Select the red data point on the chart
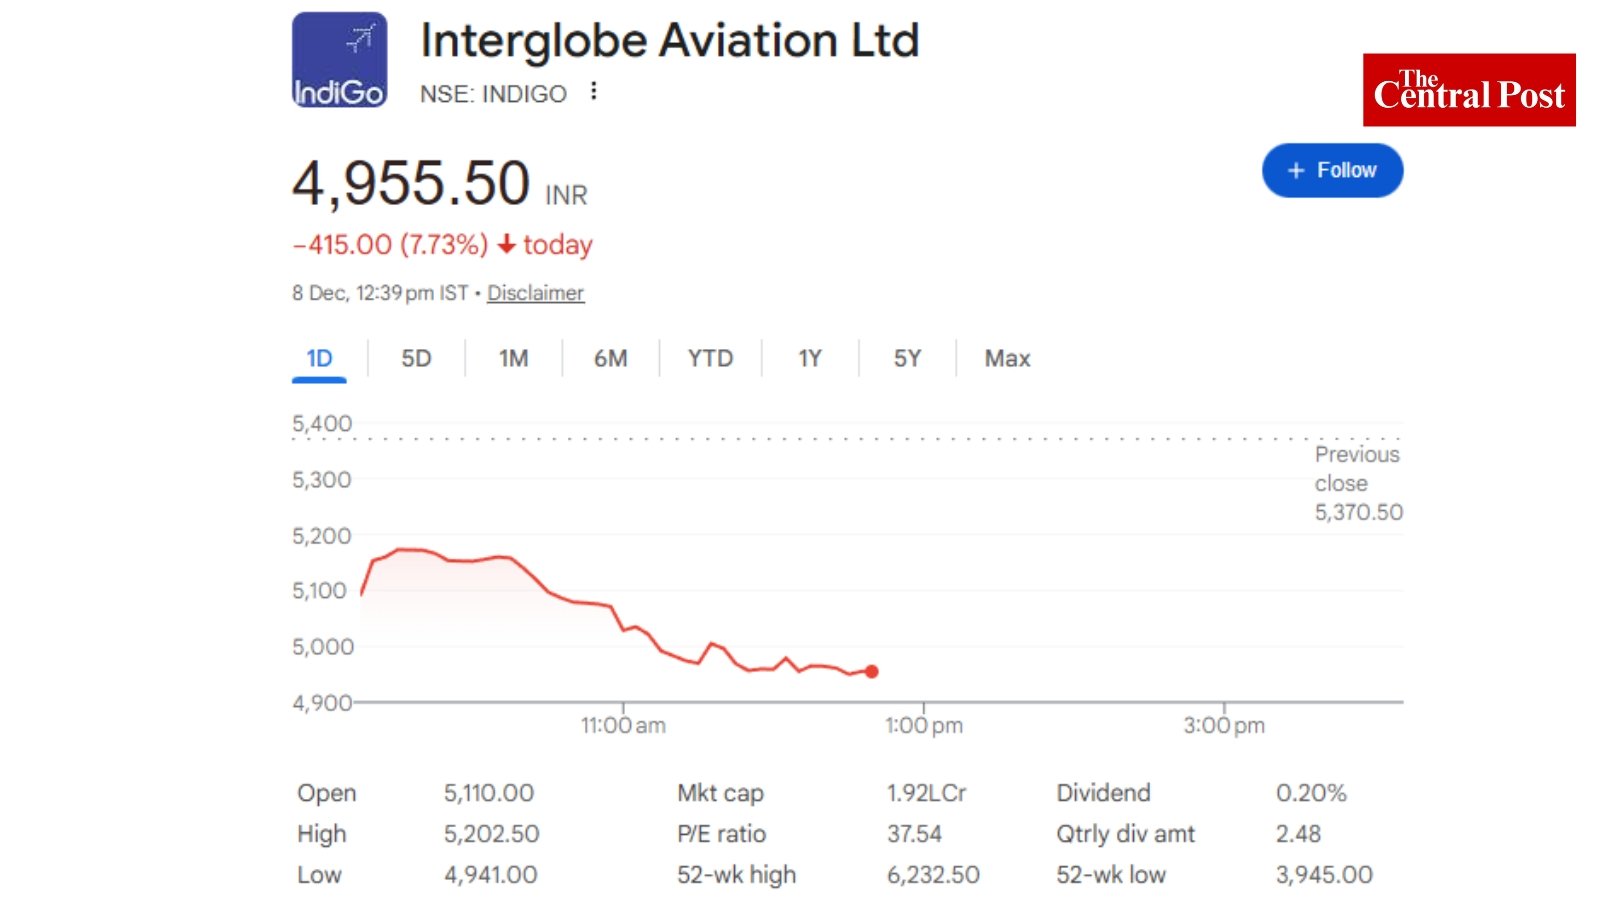Viewport: 1600px width, 900px height. click(x=871, y=672)
